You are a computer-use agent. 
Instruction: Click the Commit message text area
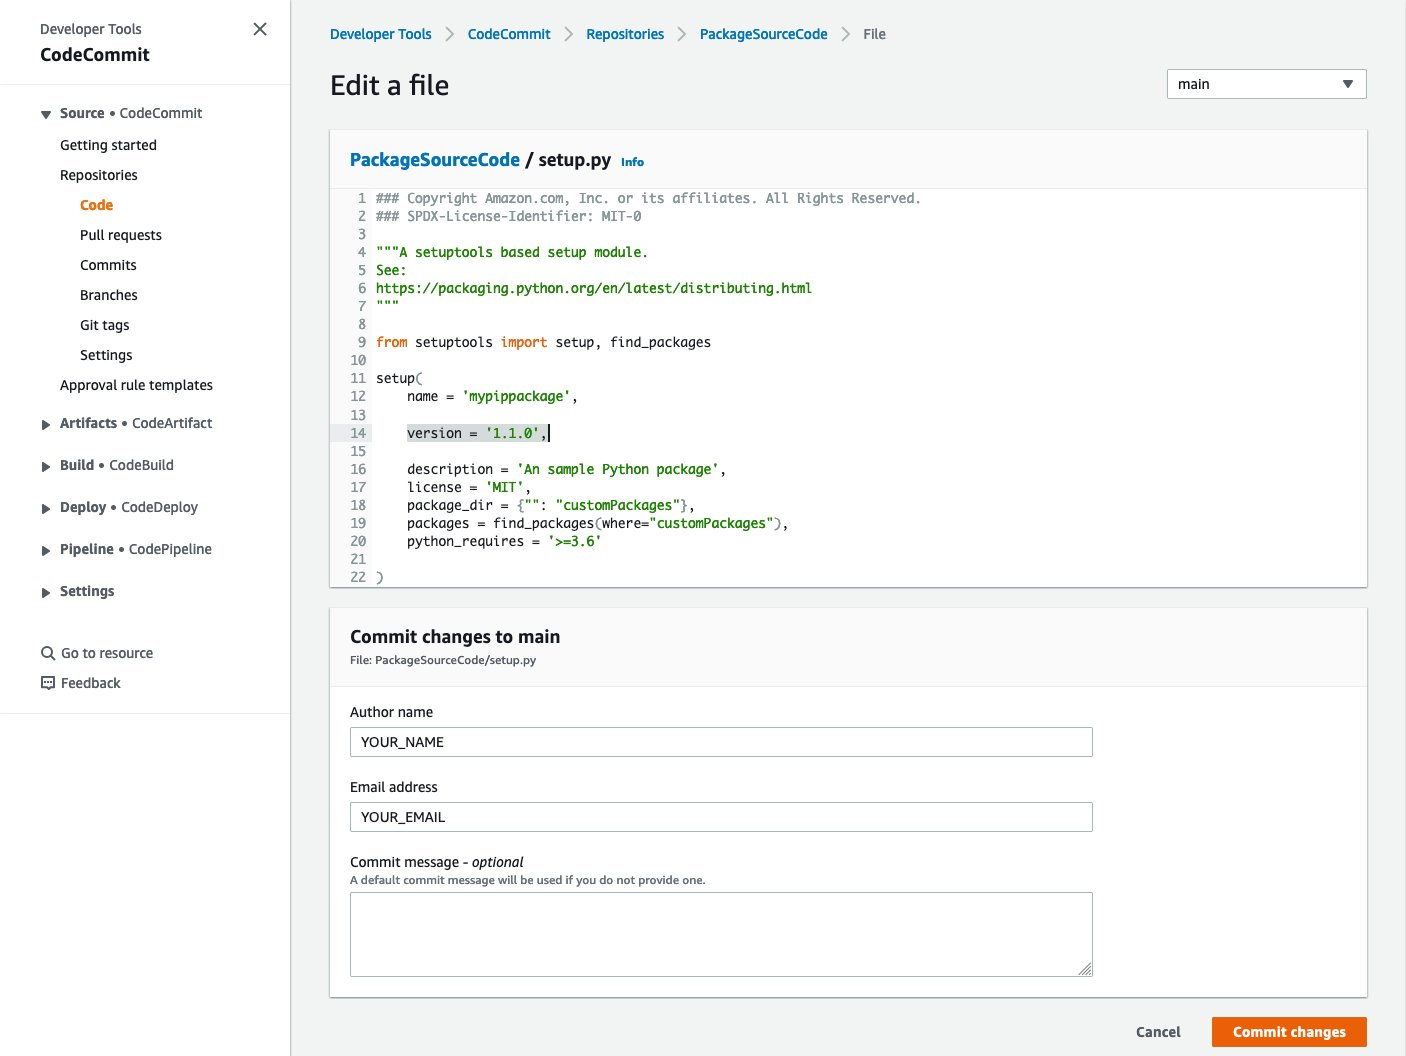point(720,932)
